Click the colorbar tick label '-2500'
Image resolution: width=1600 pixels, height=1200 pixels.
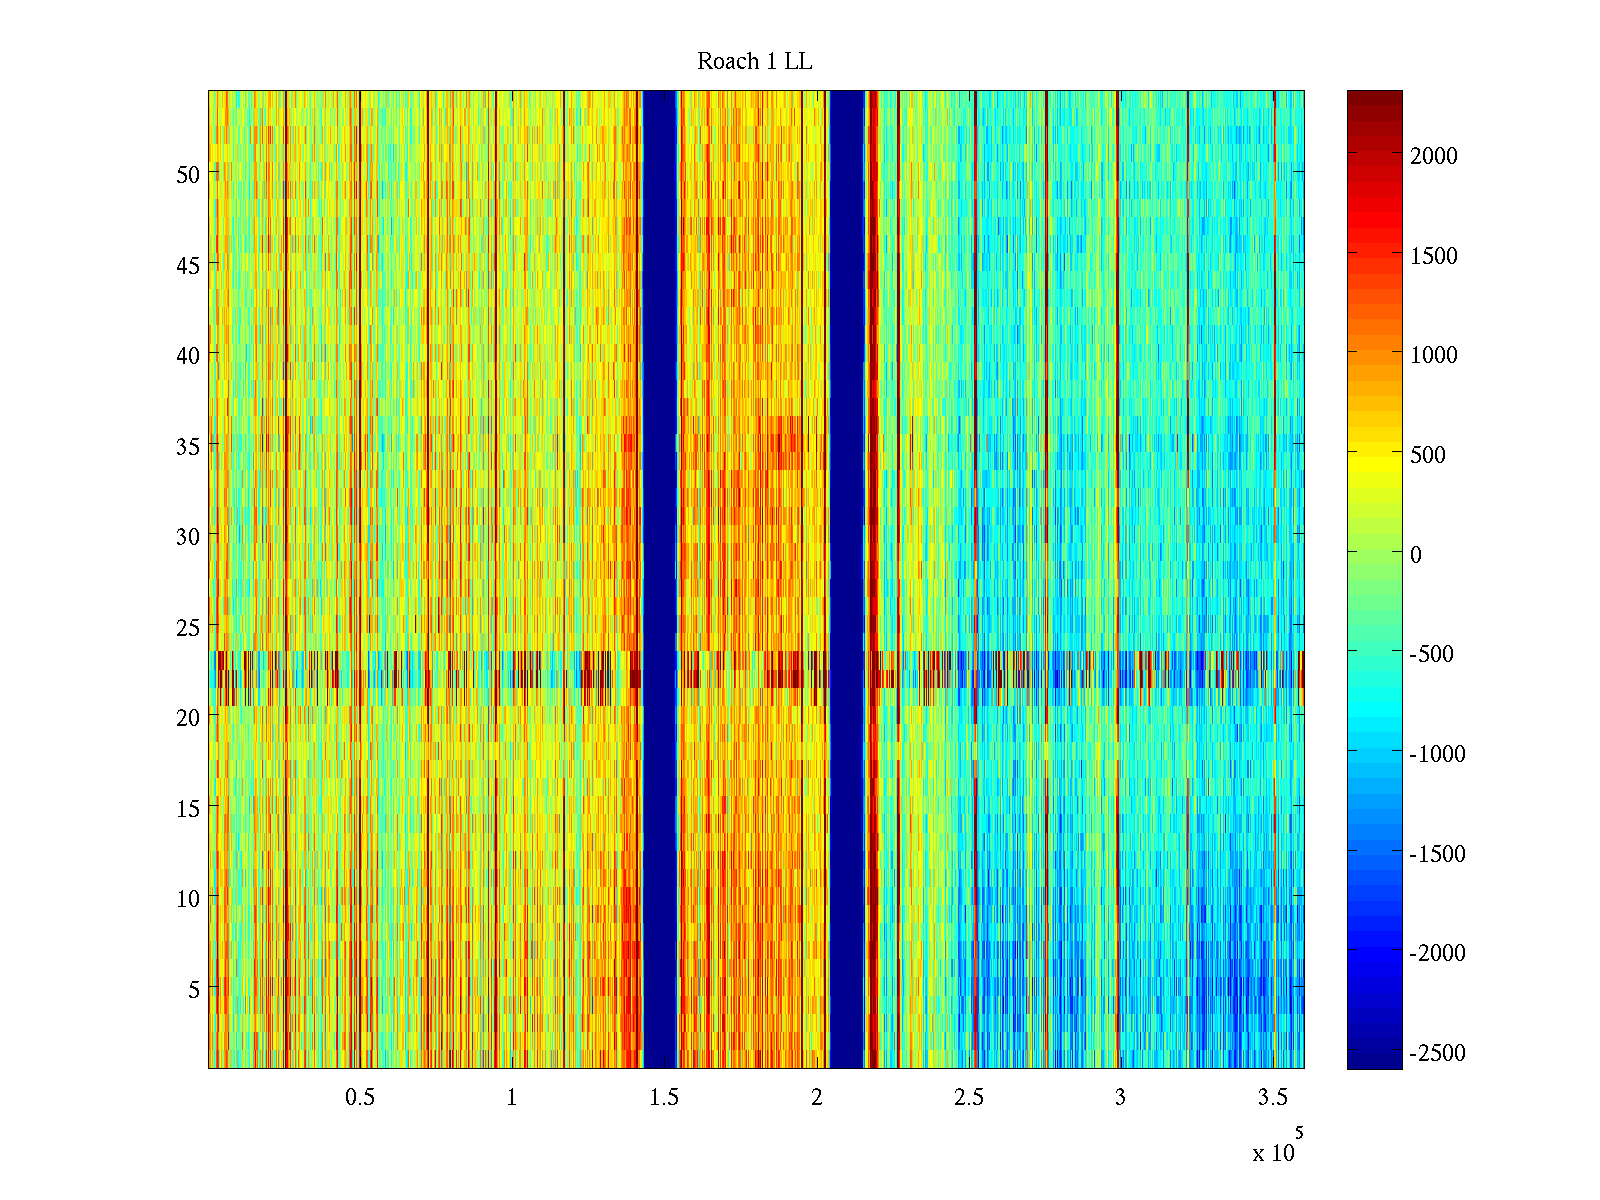click(x=1437, y=1053)
